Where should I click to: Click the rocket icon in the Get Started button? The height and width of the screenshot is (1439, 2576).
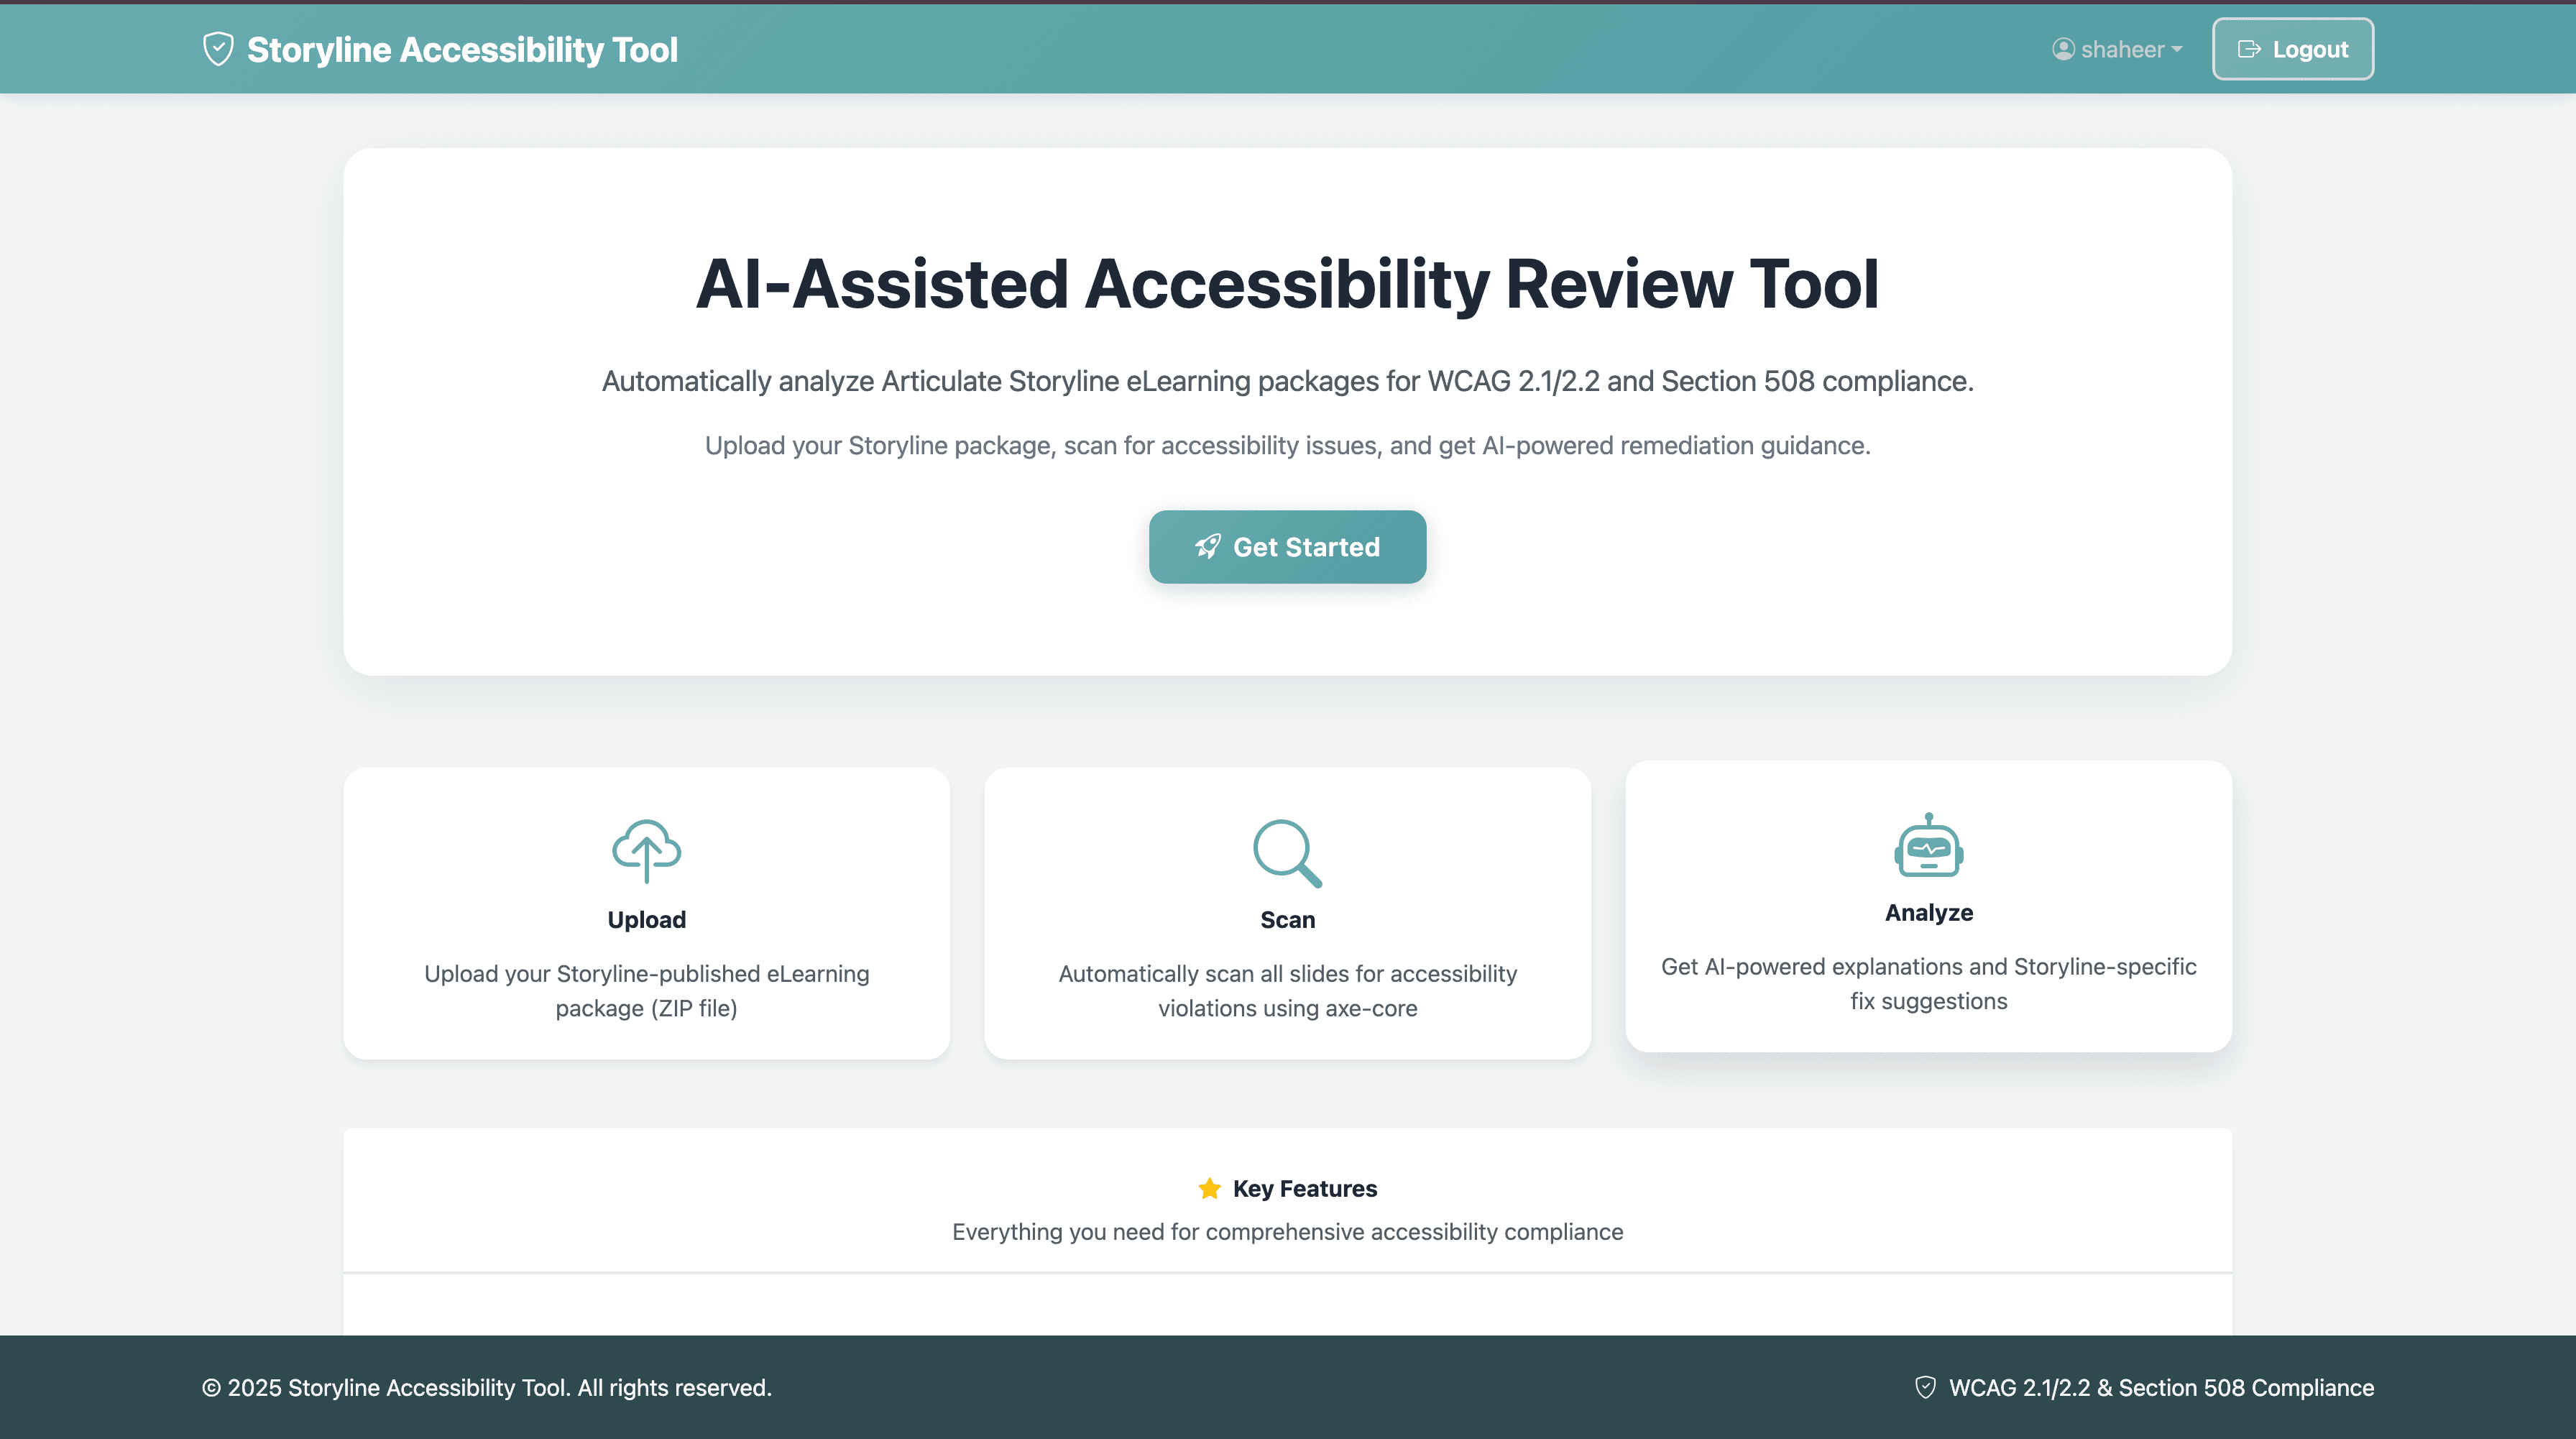1208,547
